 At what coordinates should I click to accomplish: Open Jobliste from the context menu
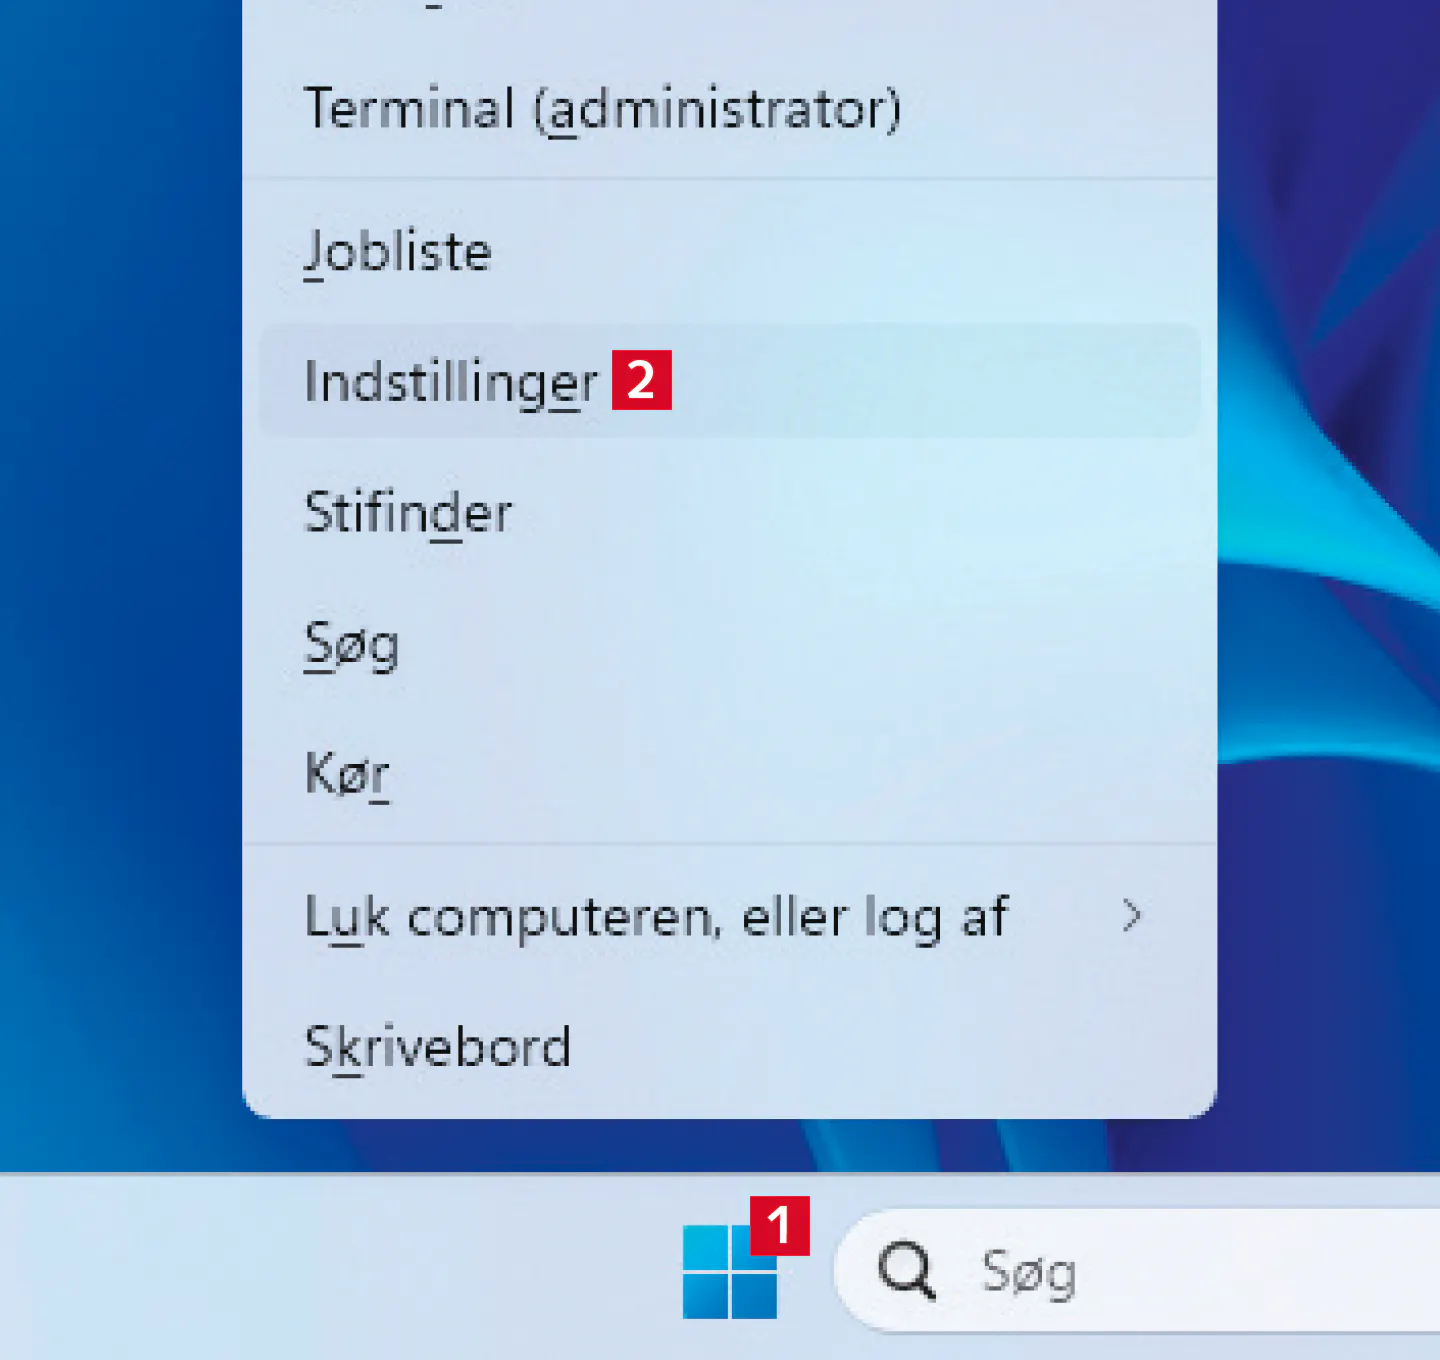pos(398,251)
